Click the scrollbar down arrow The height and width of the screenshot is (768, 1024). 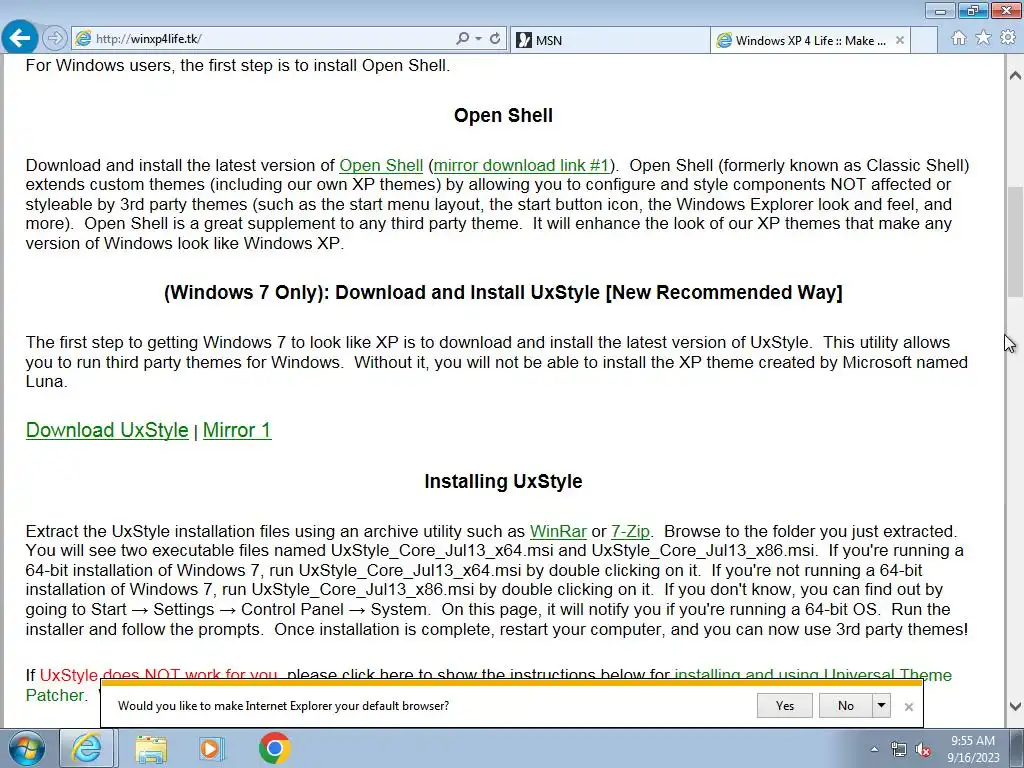click(1015, 706)
